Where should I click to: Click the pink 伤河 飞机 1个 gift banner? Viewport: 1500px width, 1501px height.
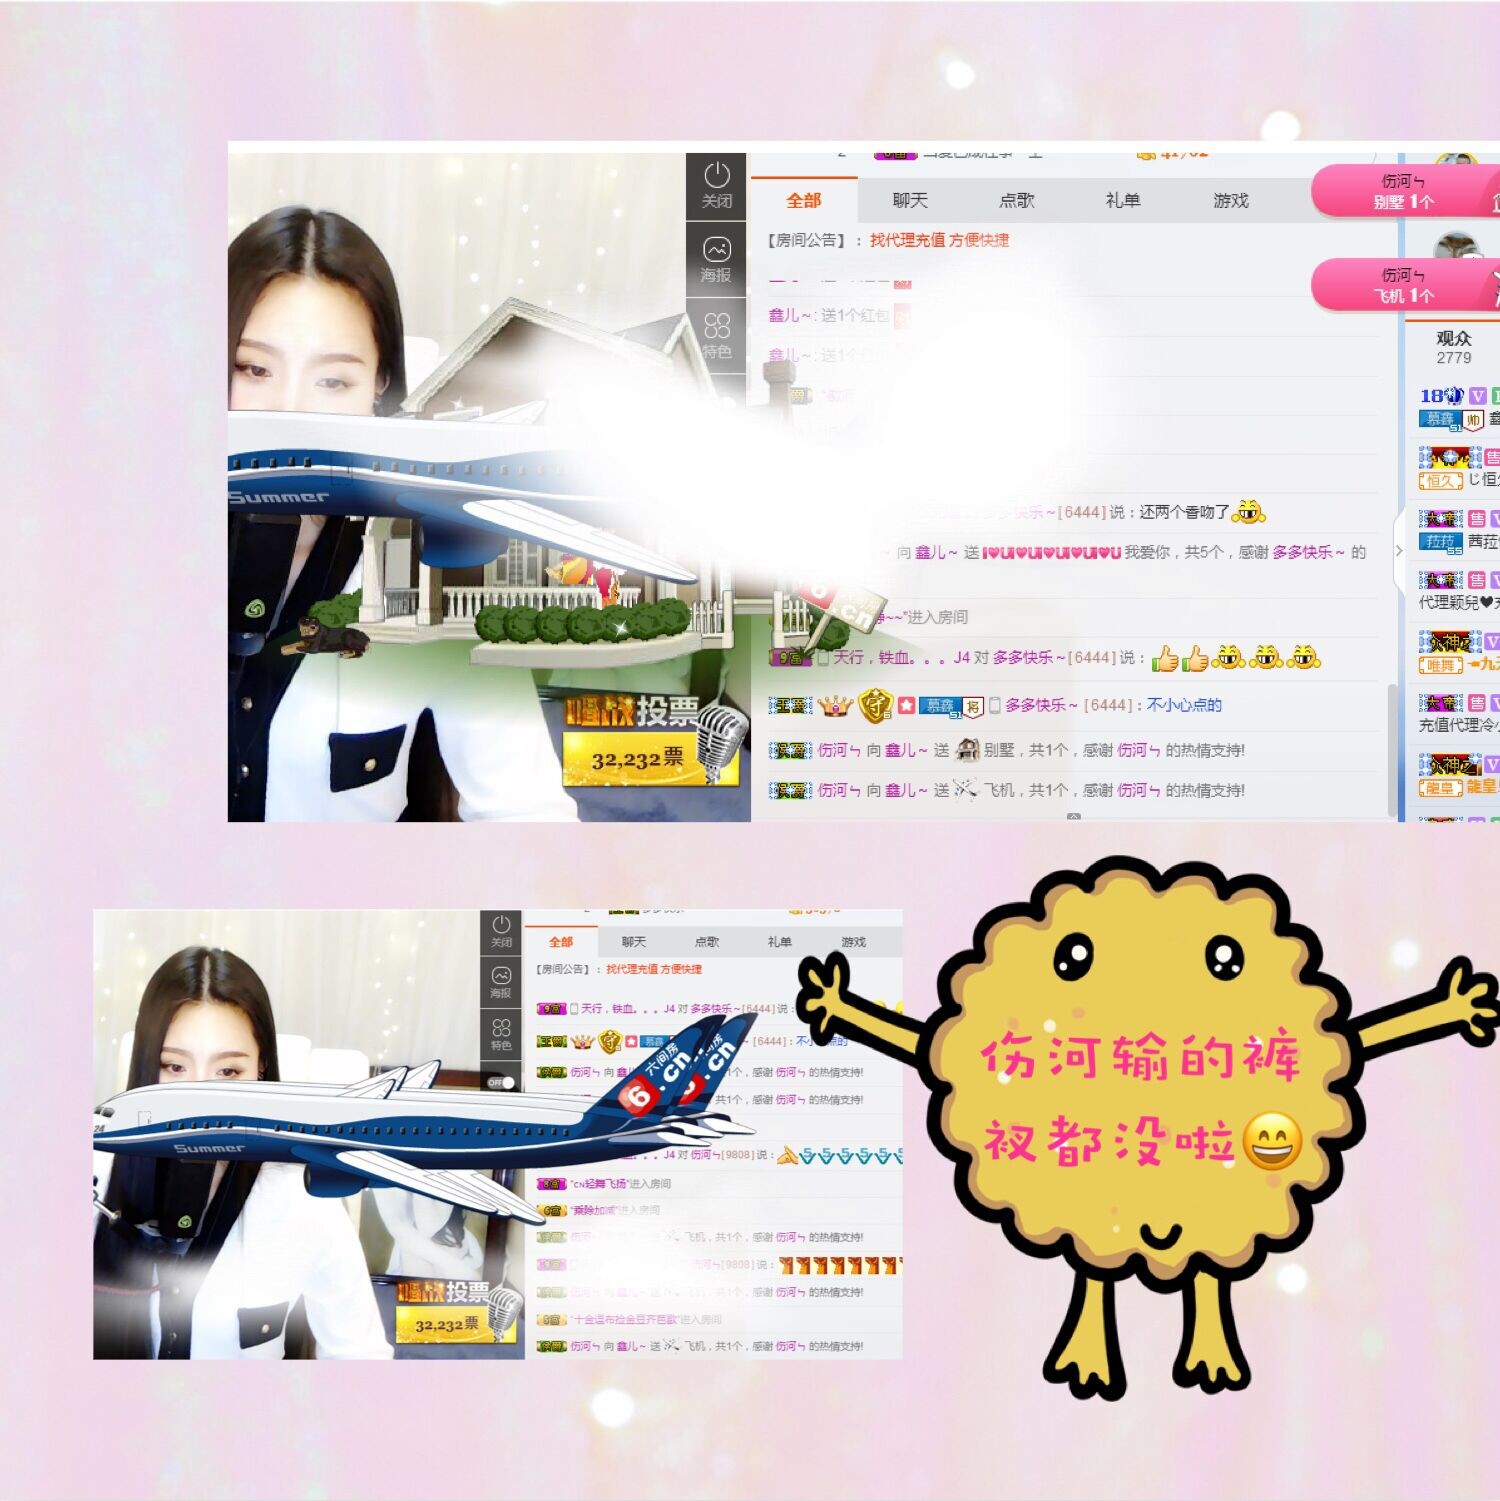tap(1405, 285)
